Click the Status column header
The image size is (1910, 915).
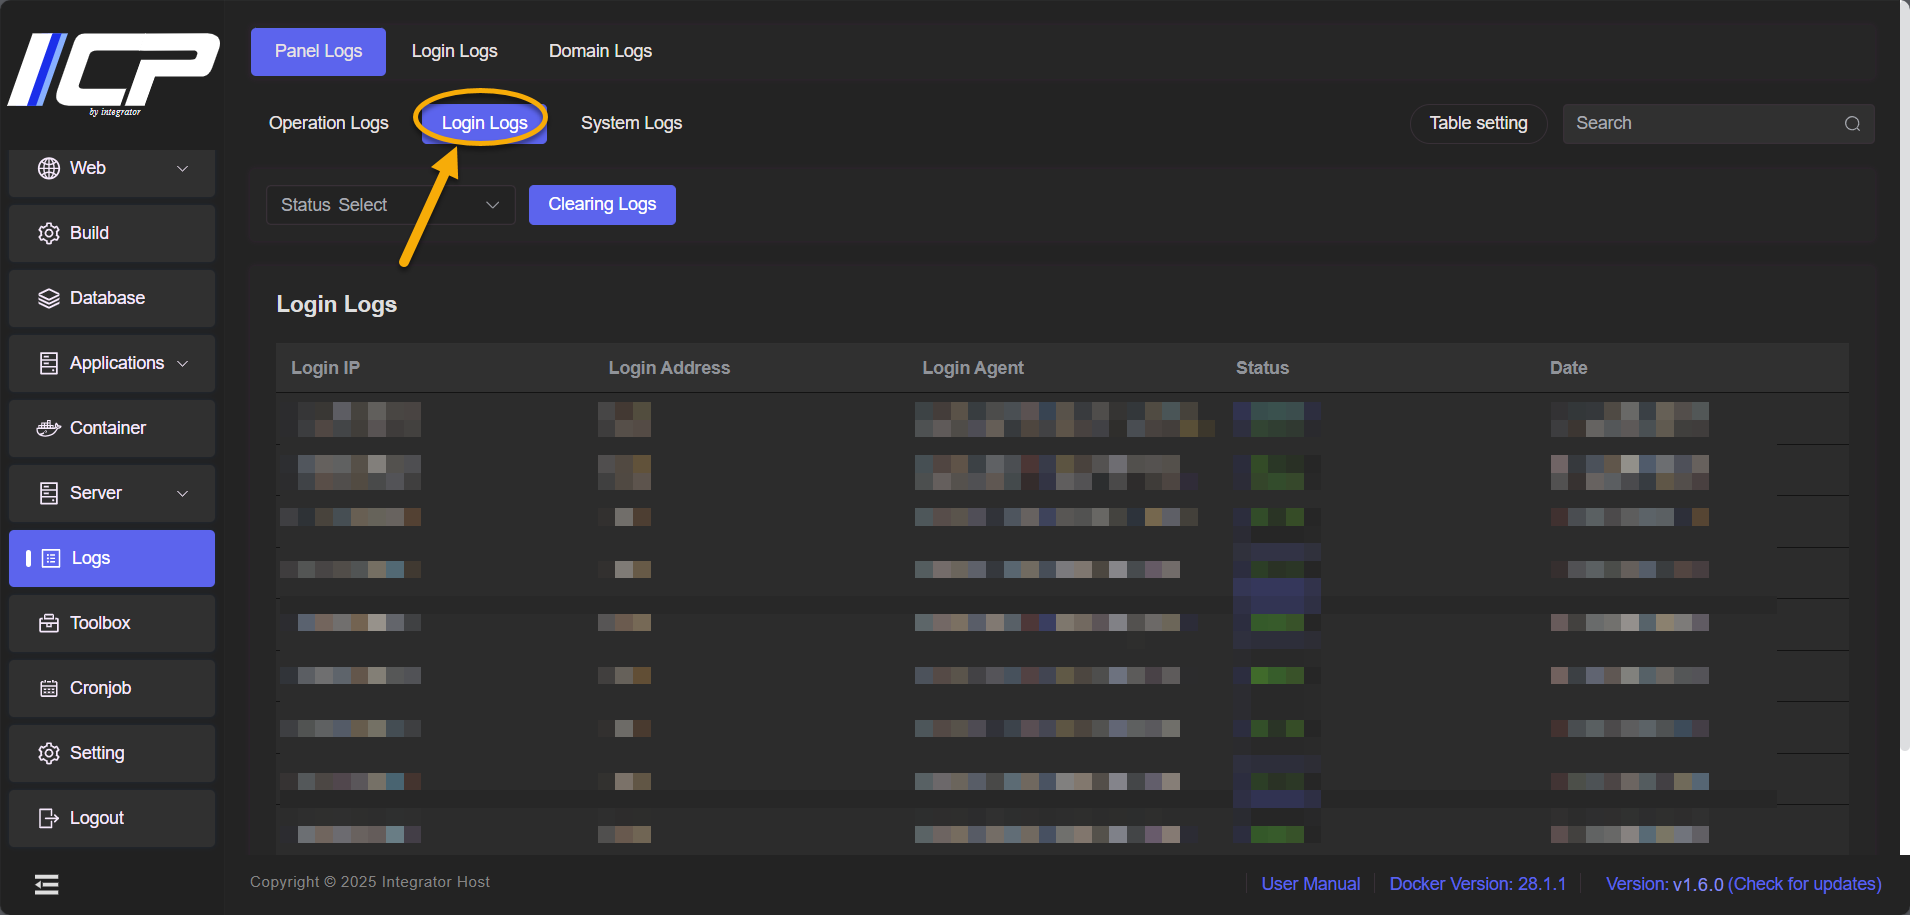(x=1262, y=368)
